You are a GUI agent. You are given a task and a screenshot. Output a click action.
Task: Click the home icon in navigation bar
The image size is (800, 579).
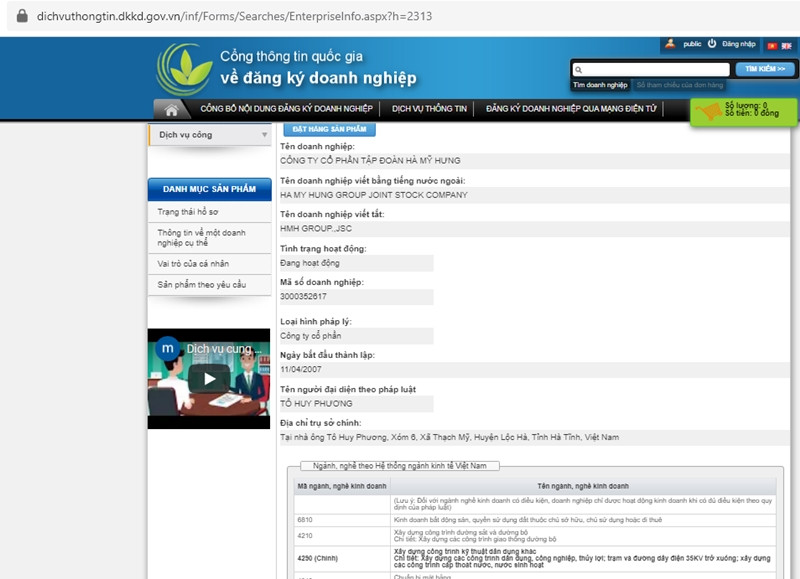[x=172, y=109]
